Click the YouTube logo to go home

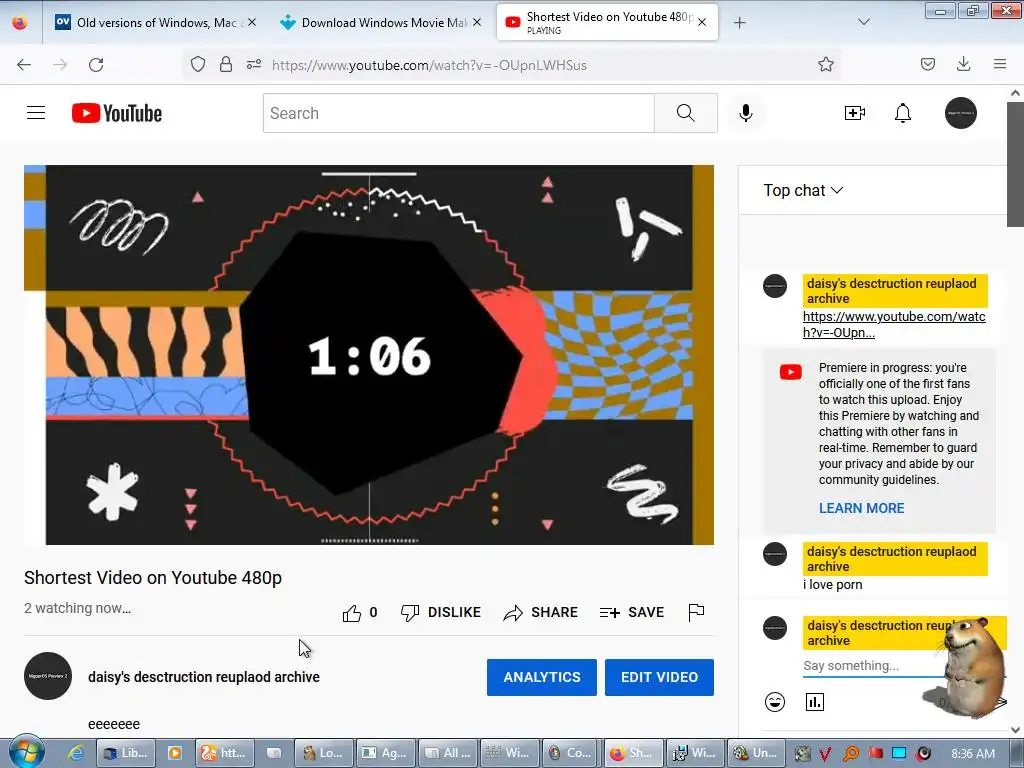pos(117,113)
